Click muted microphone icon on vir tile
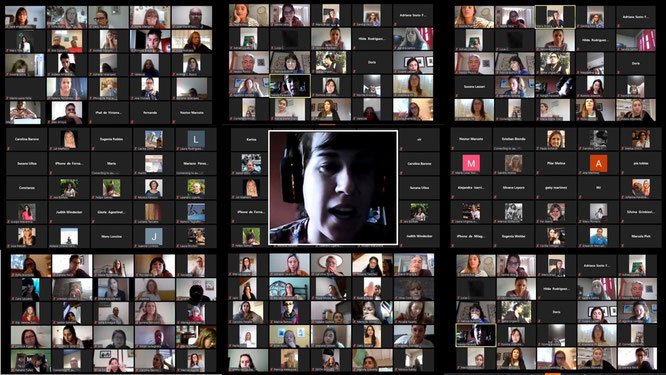This screenshot has height=375, width=666. pos(401,149)
